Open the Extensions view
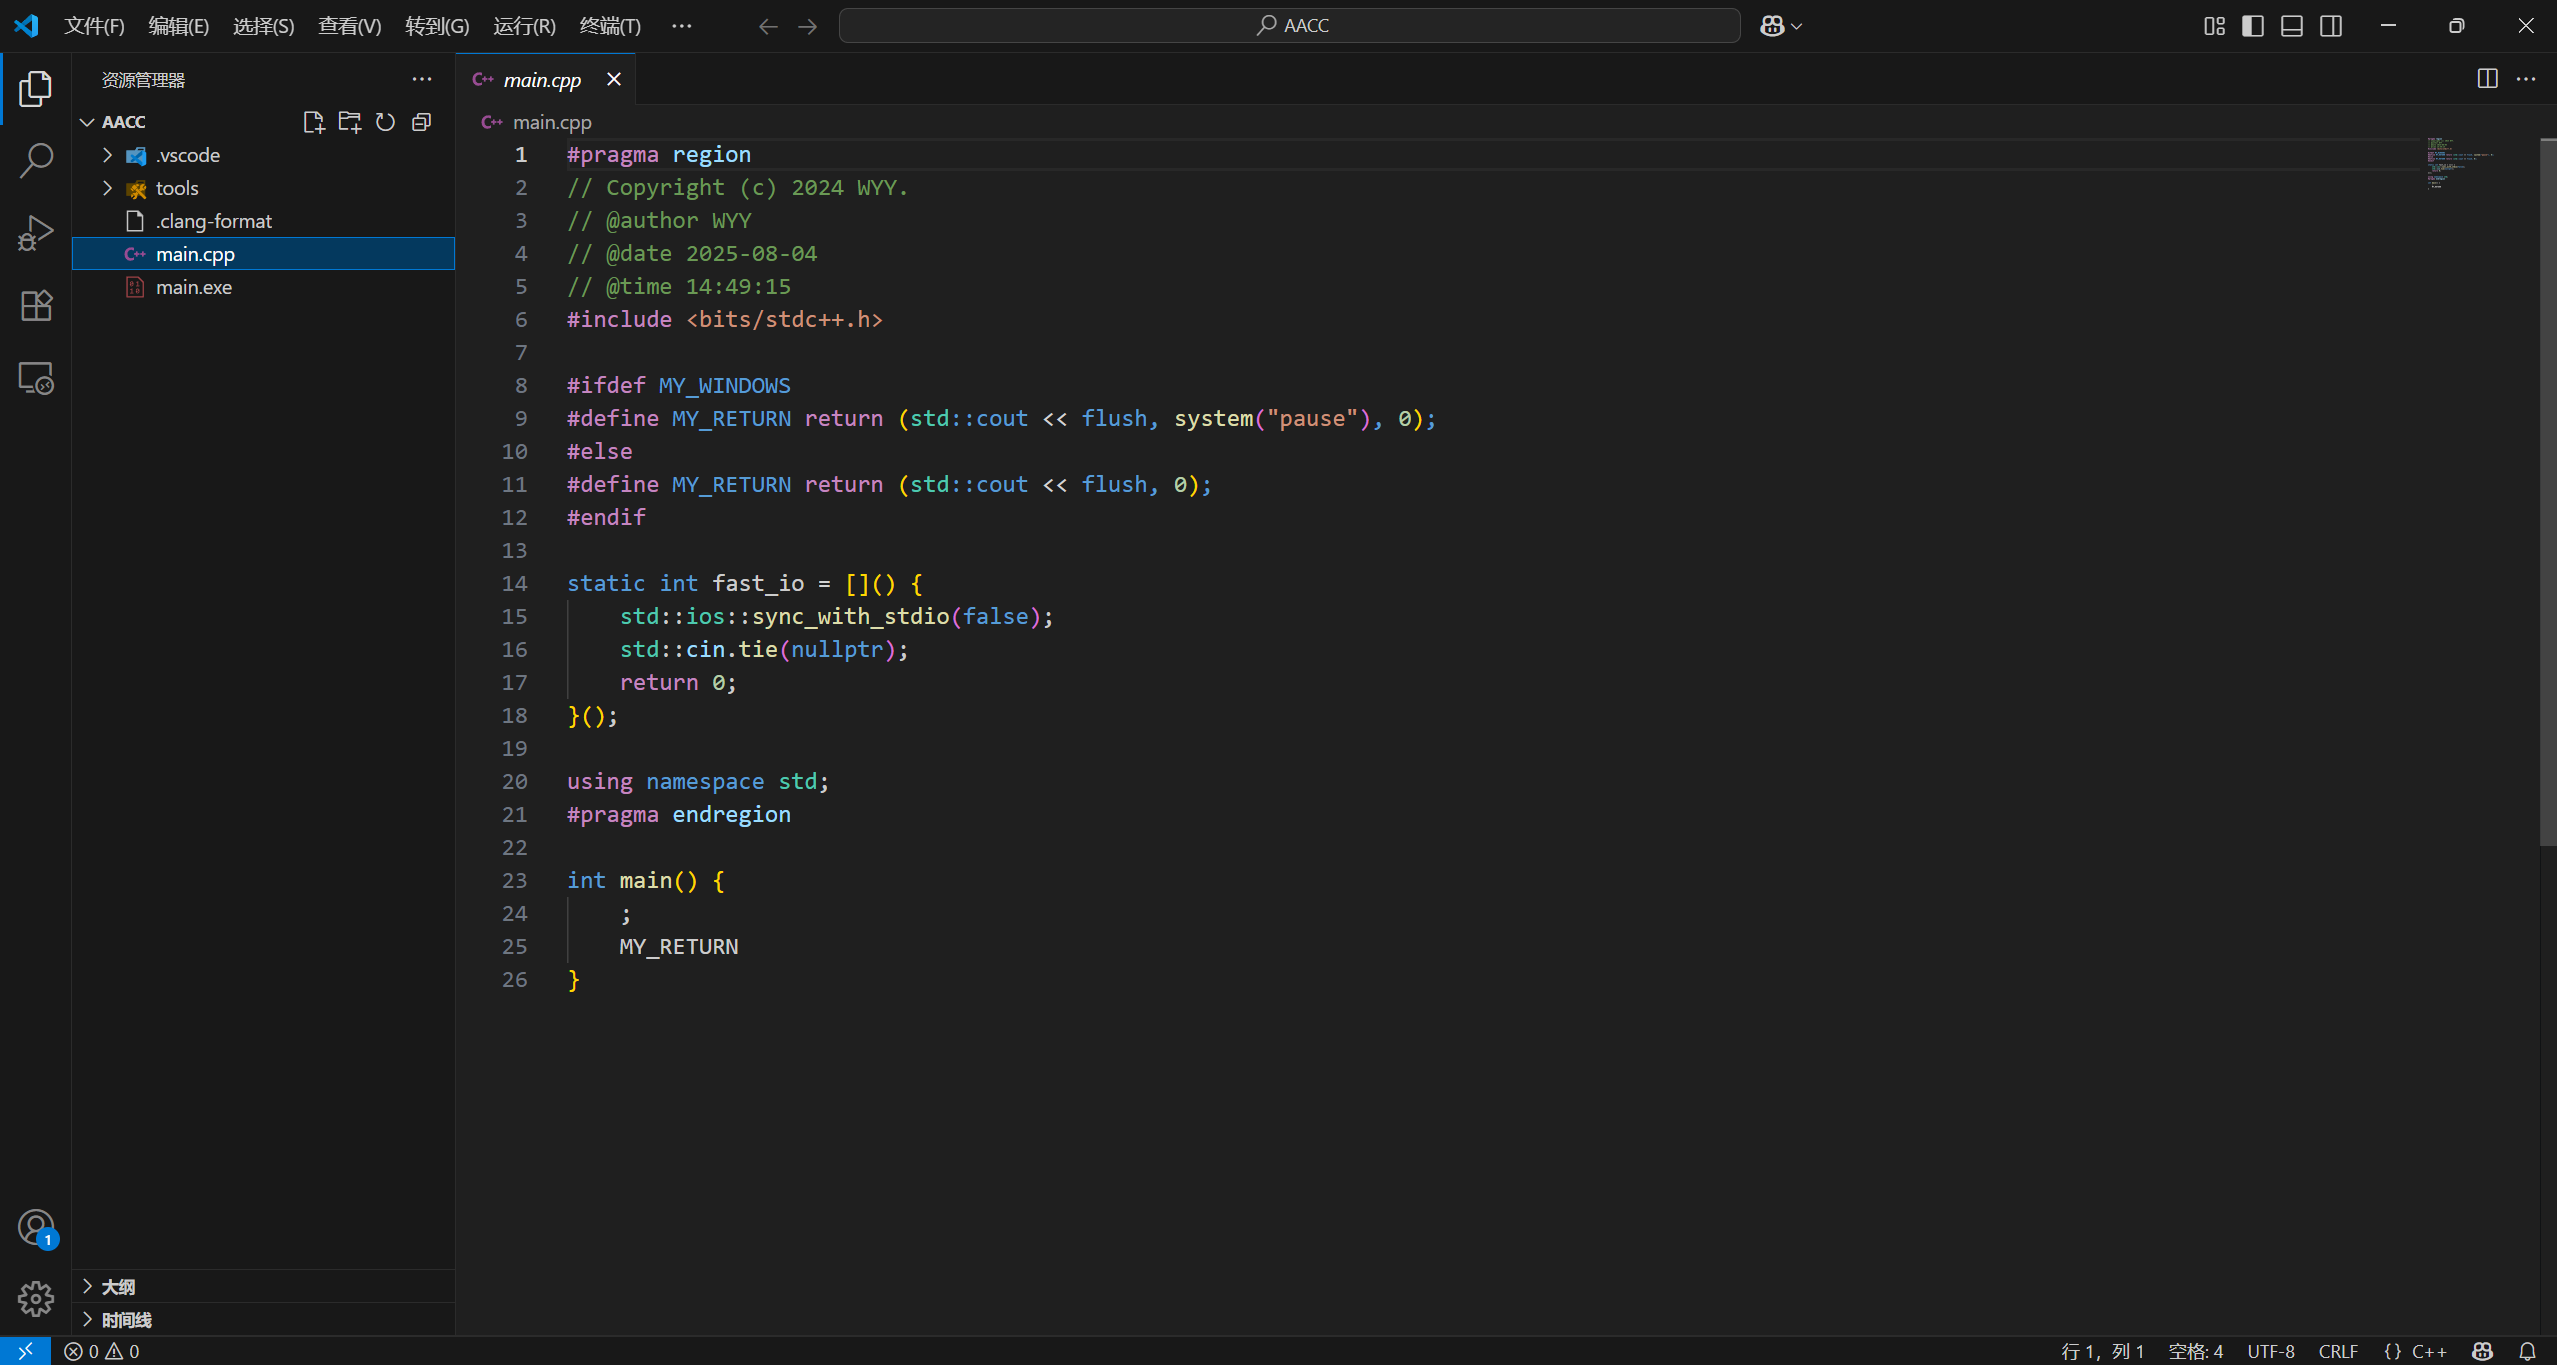Viewport: 2557px width, 1365px height. point(36,305)
